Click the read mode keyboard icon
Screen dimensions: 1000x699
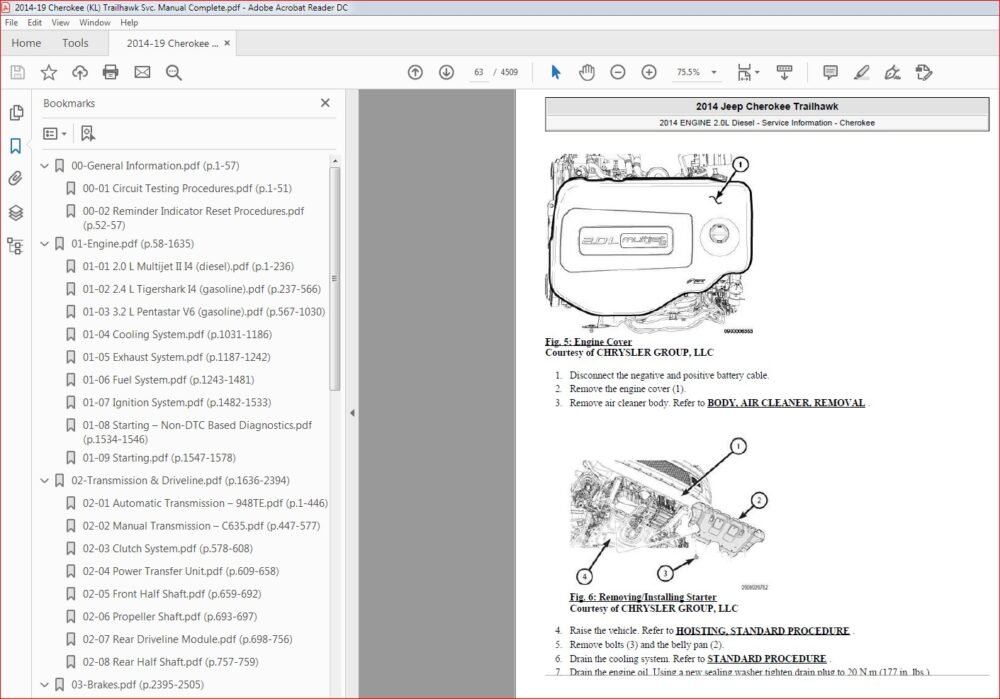point(784,72)
